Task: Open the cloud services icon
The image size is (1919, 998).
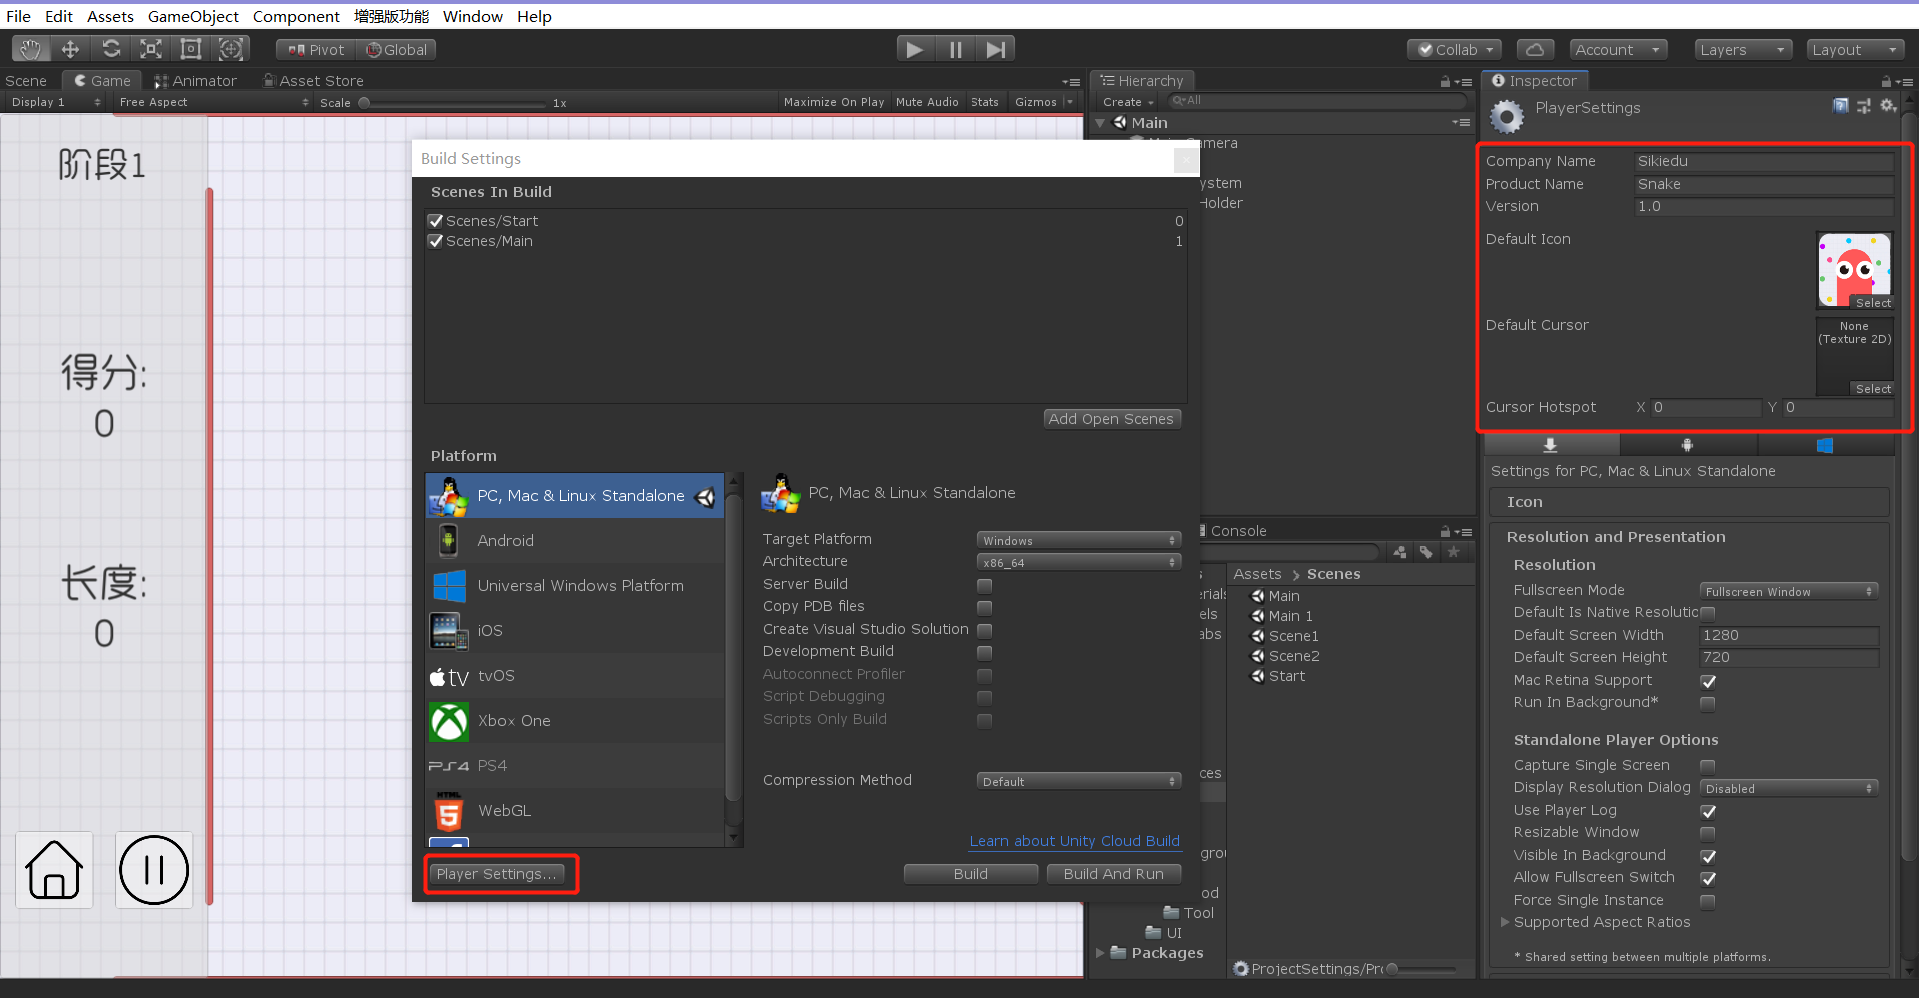Action: (1535, 49)
